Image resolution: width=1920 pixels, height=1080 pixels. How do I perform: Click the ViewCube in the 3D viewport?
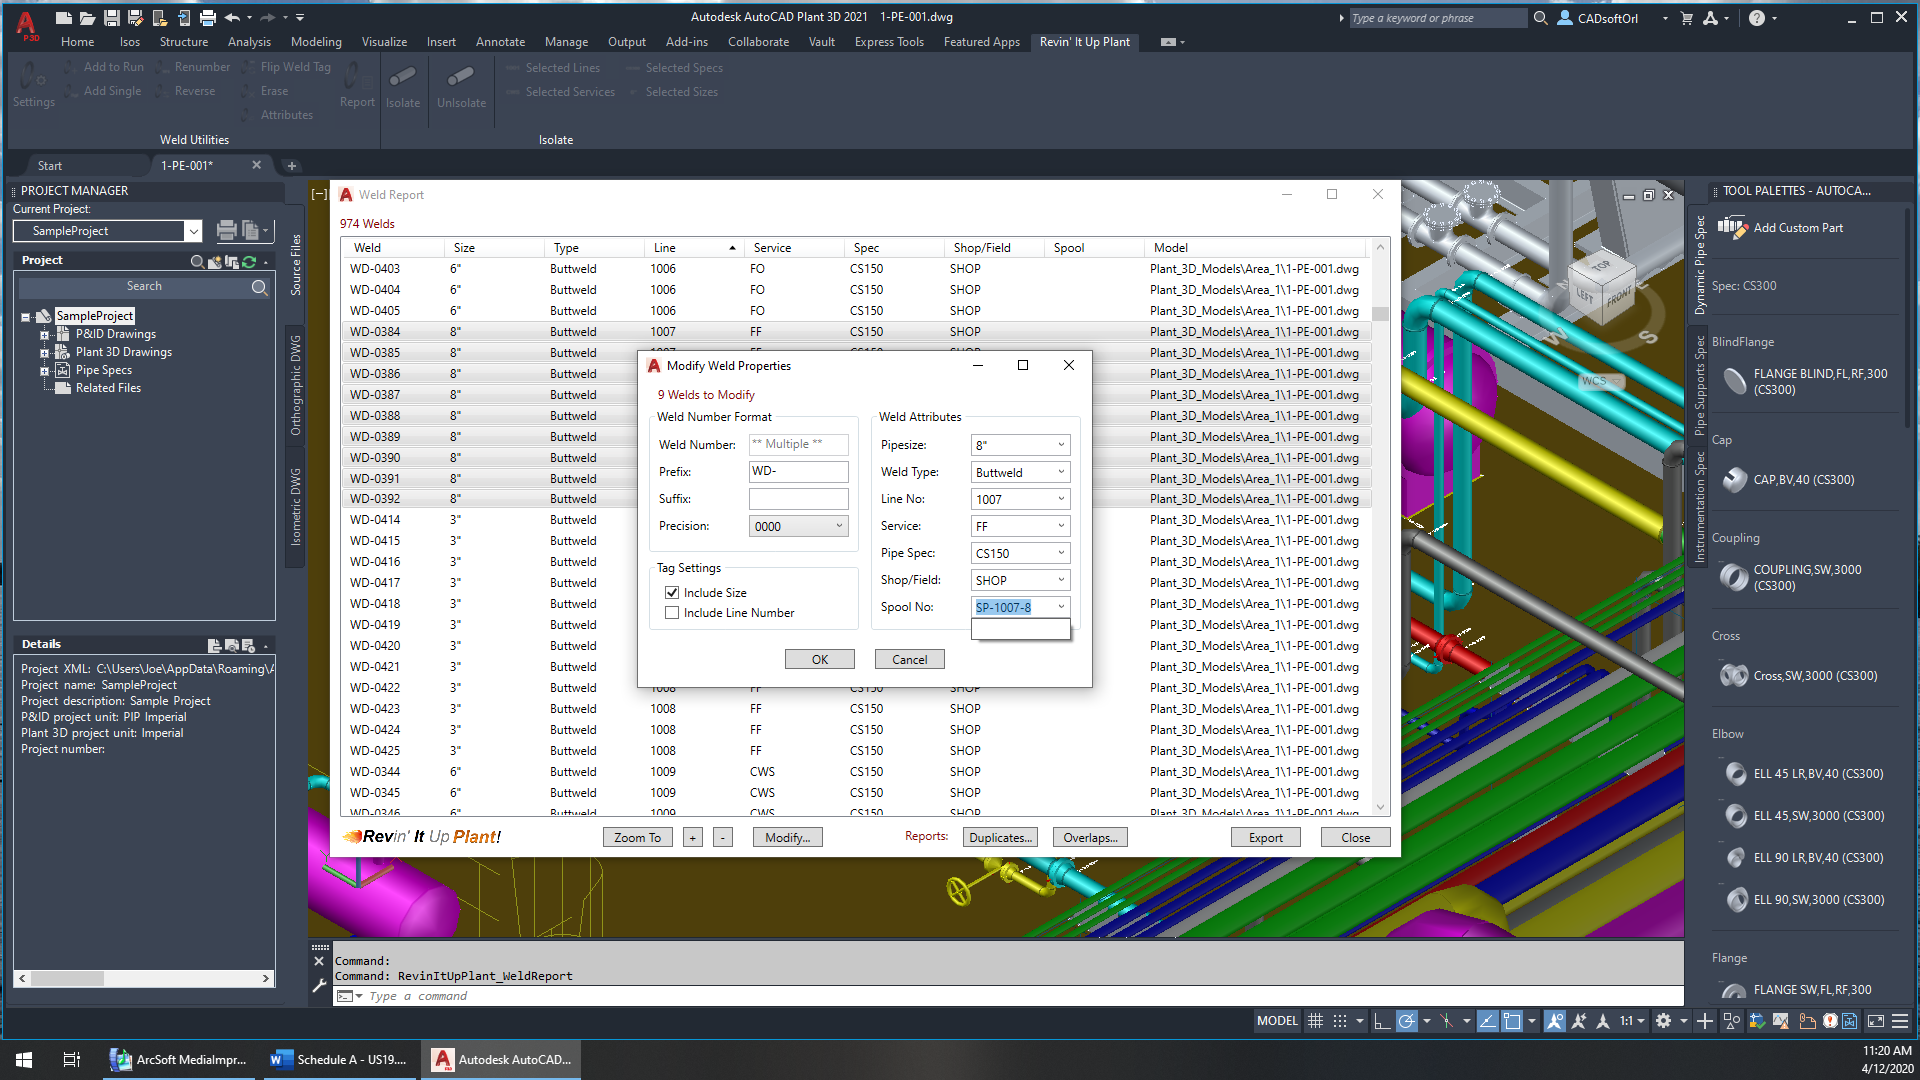(1602, 286)
